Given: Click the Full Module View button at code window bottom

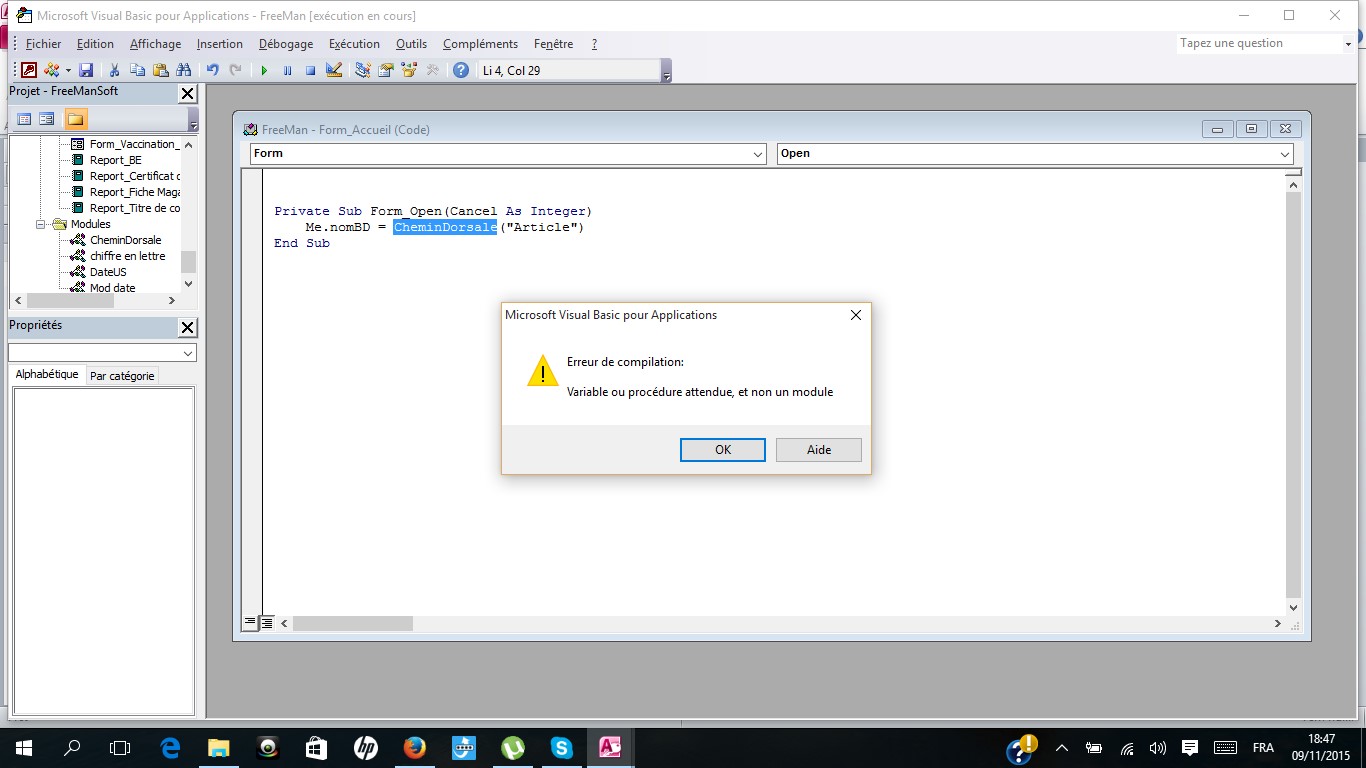Looking at the screenshot, I should click(267, 622).
